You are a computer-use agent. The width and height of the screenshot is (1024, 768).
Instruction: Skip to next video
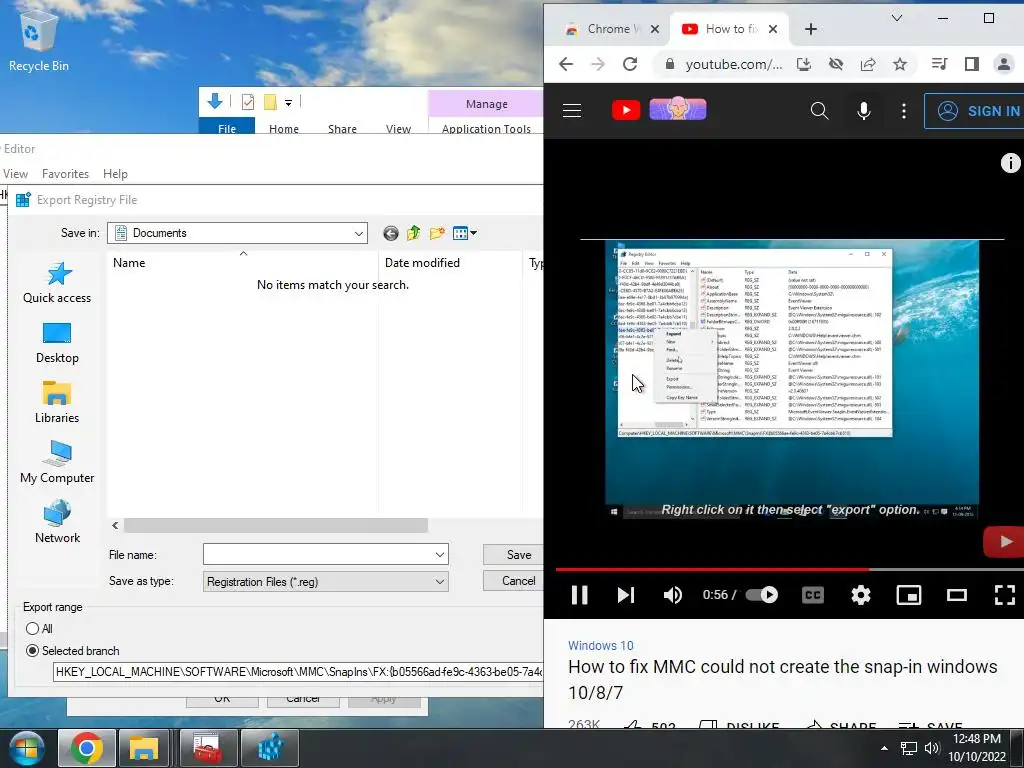click(626, 594)
